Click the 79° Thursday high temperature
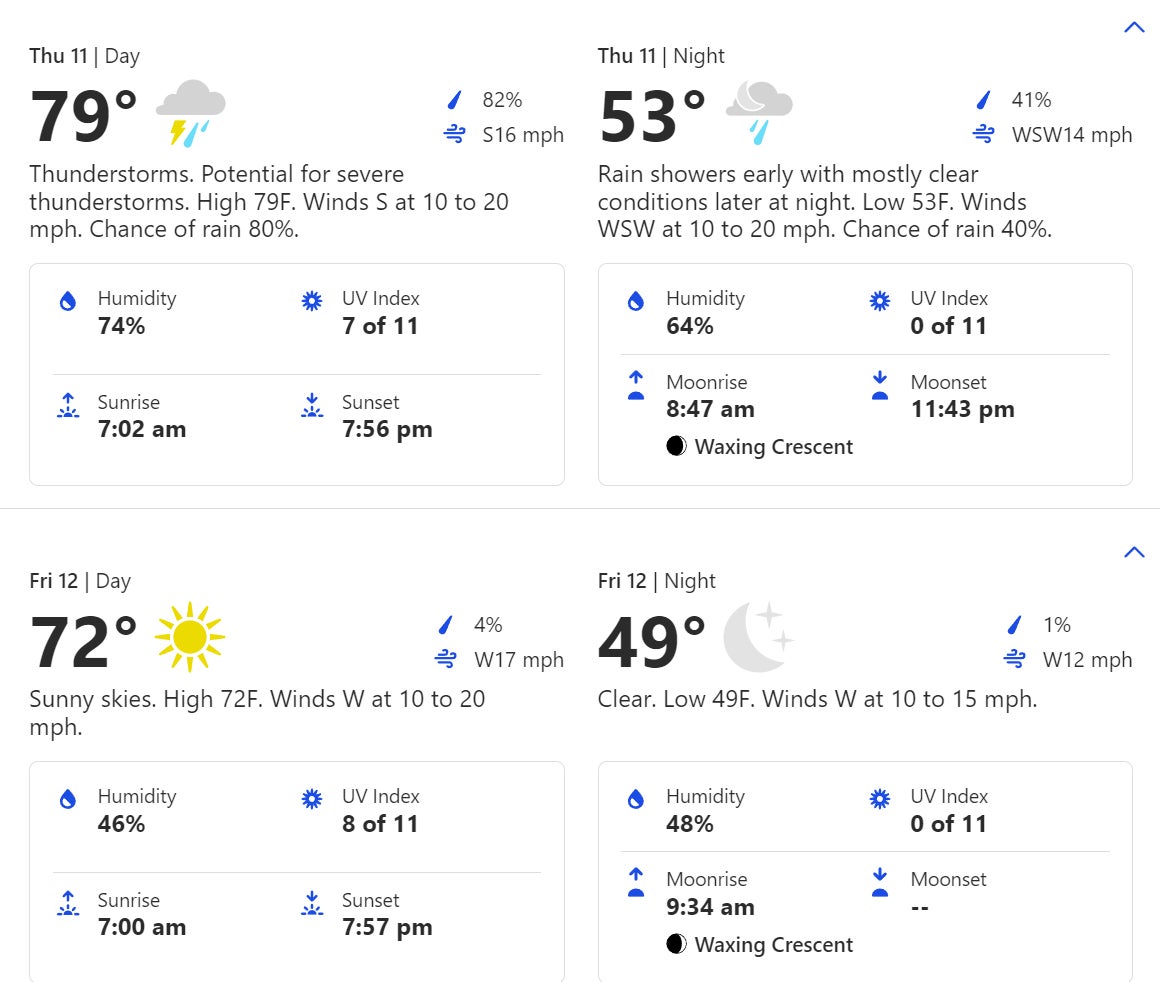The width and height of the screenshot is (1160, 982). (x=84, y=117)
